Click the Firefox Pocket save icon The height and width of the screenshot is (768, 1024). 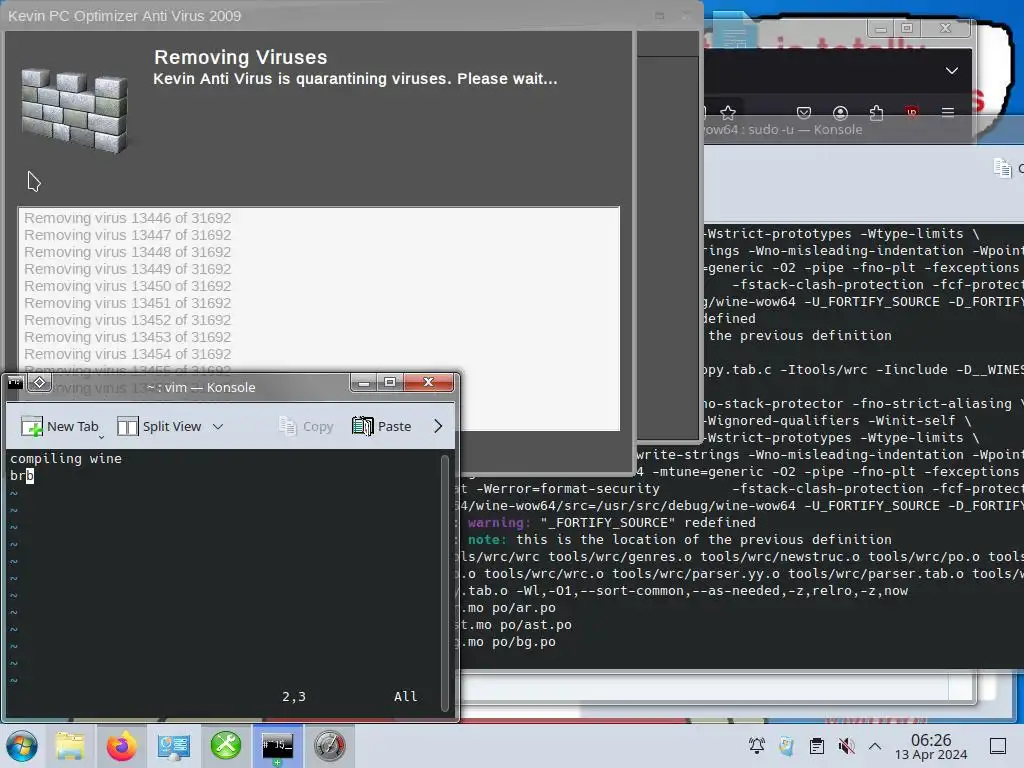point(804,113)
